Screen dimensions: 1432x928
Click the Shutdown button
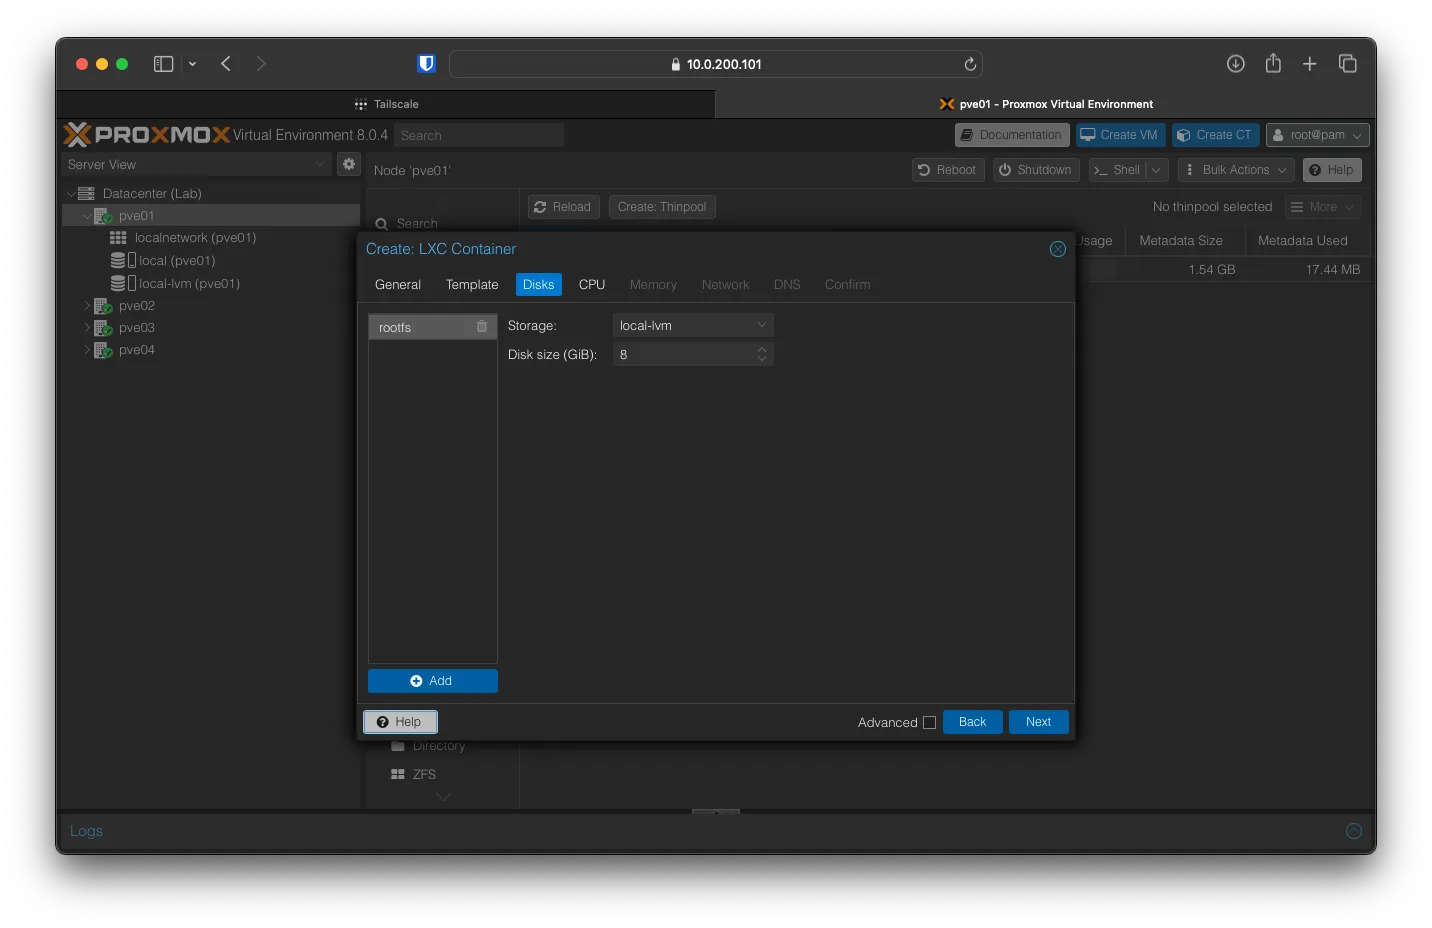1035,170
